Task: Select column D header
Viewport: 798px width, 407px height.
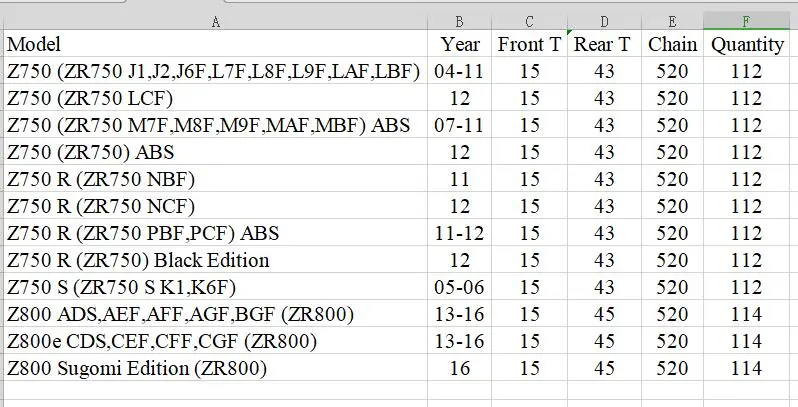Action: [x=604, y=21]
